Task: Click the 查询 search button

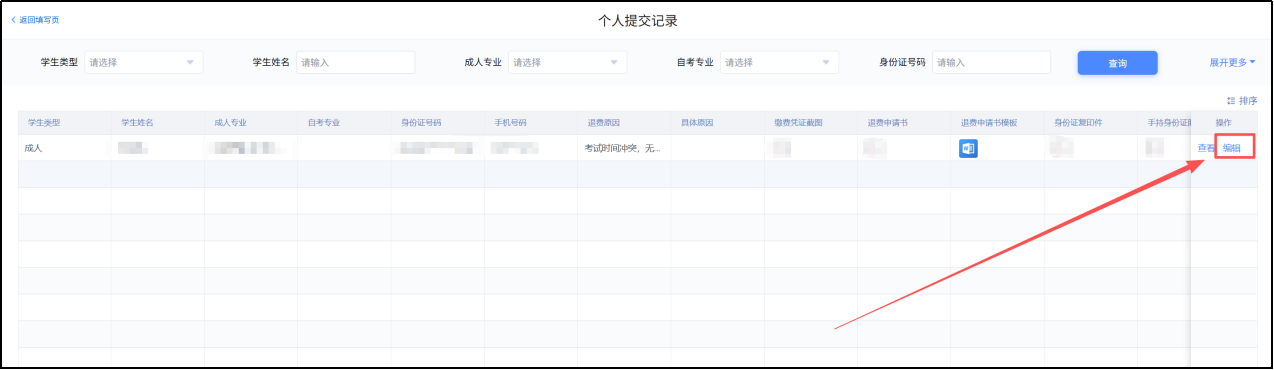Action: tap(1117, 63)
